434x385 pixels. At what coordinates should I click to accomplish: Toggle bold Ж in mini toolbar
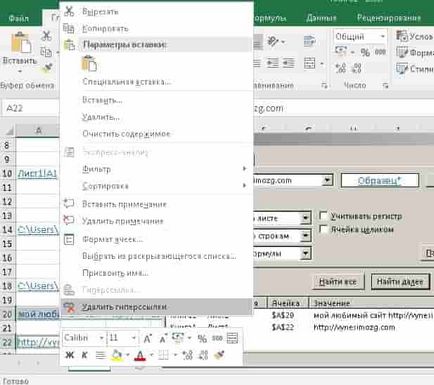coord(70,355)
